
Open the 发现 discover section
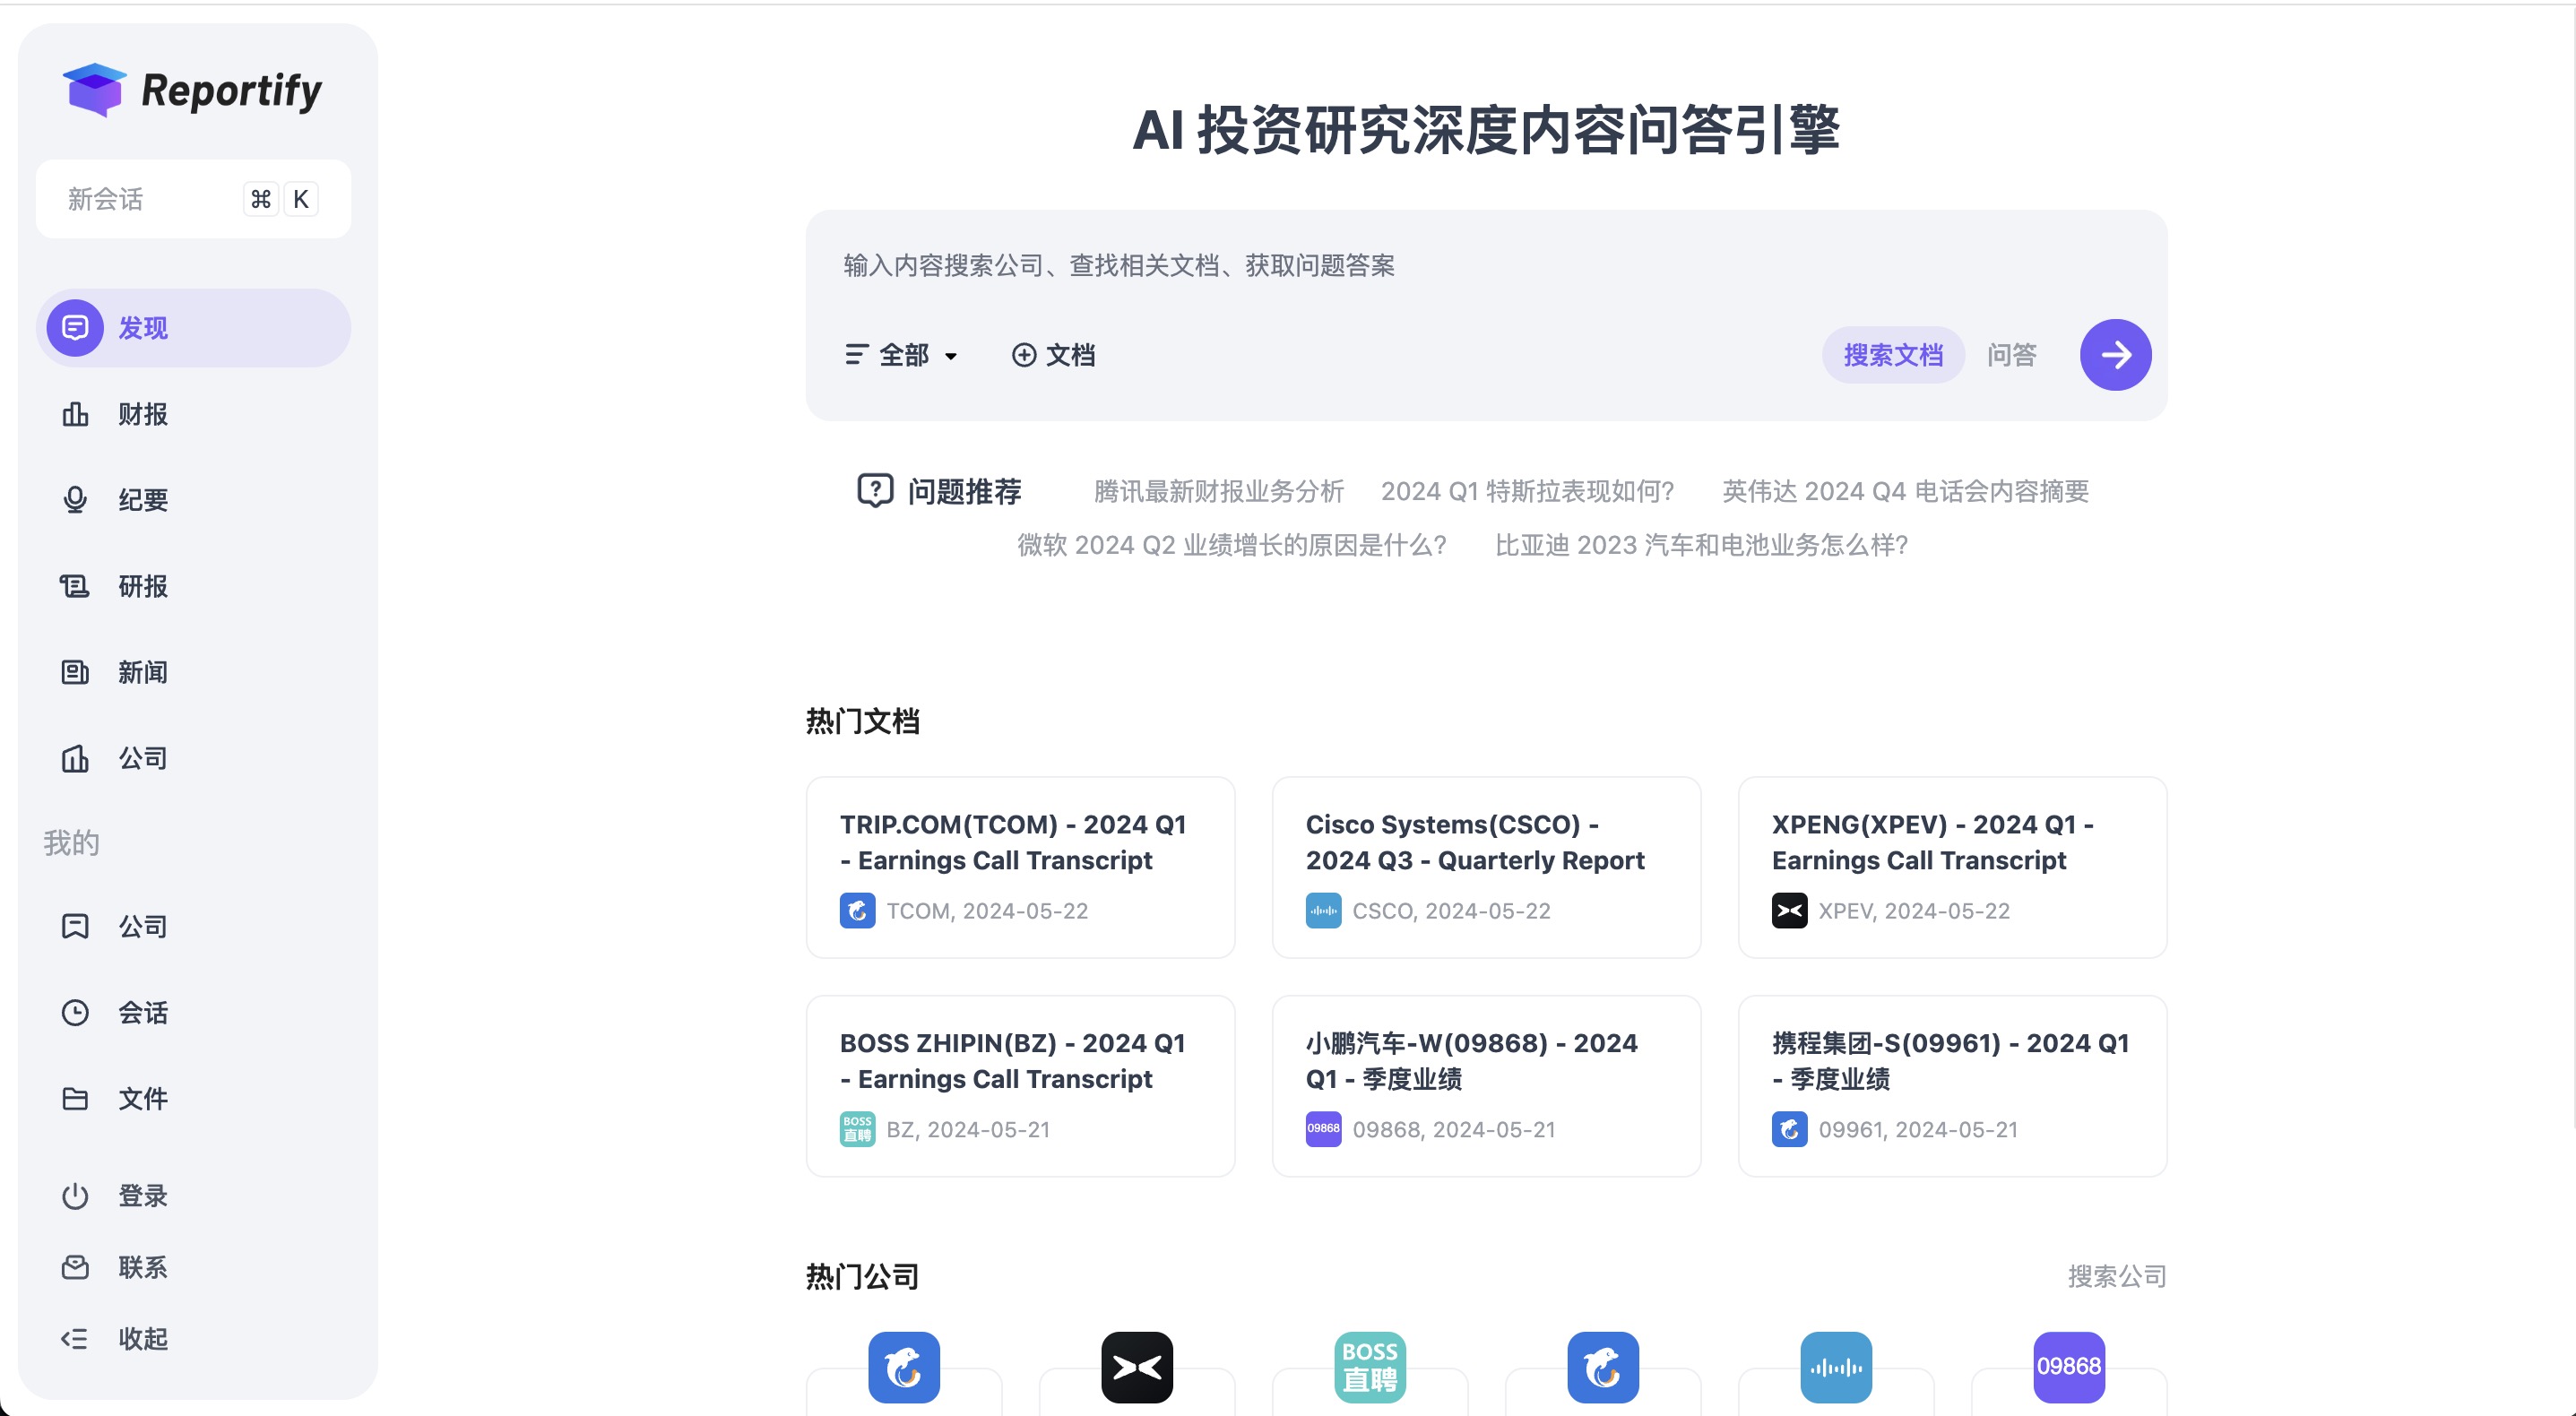pos(193,328)
